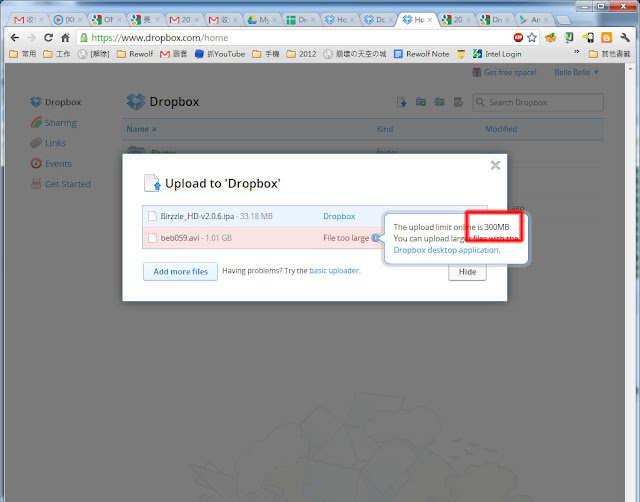Screen dimensions: 640x502
Task: Open the Intel Login bookmark
Action: [497, 54]
